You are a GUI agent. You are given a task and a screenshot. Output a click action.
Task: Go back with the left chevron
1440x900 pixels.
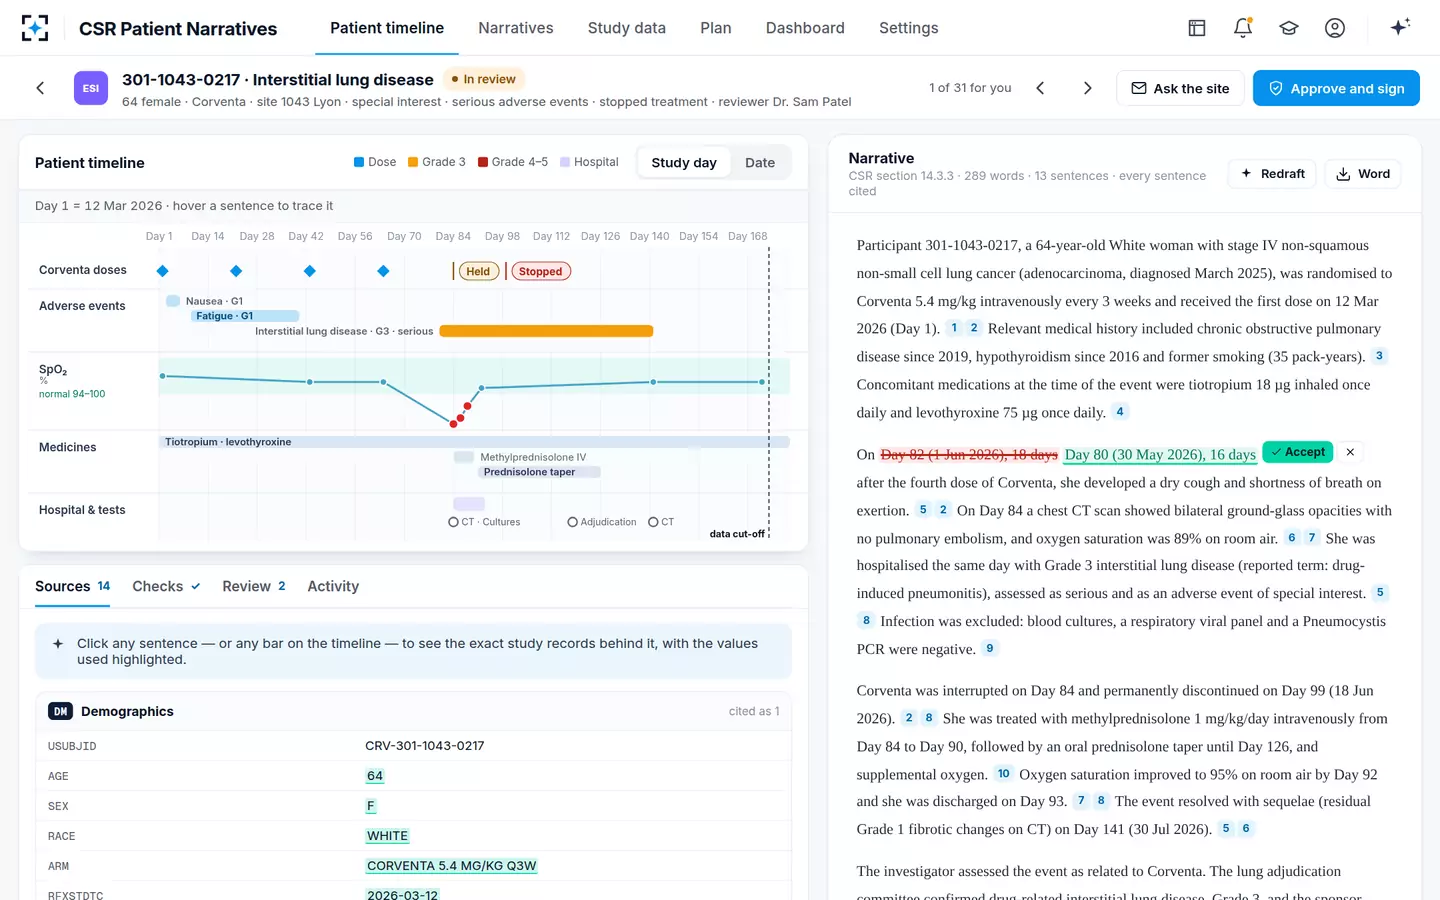(40, 88)
